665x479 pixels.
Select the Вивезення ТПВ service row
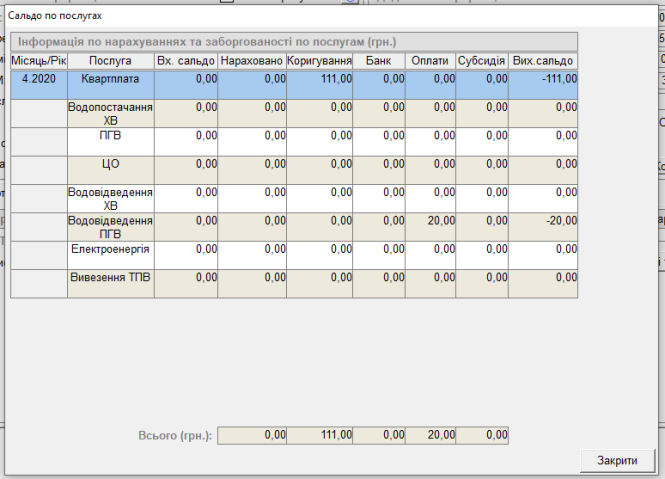coord(110,277)
